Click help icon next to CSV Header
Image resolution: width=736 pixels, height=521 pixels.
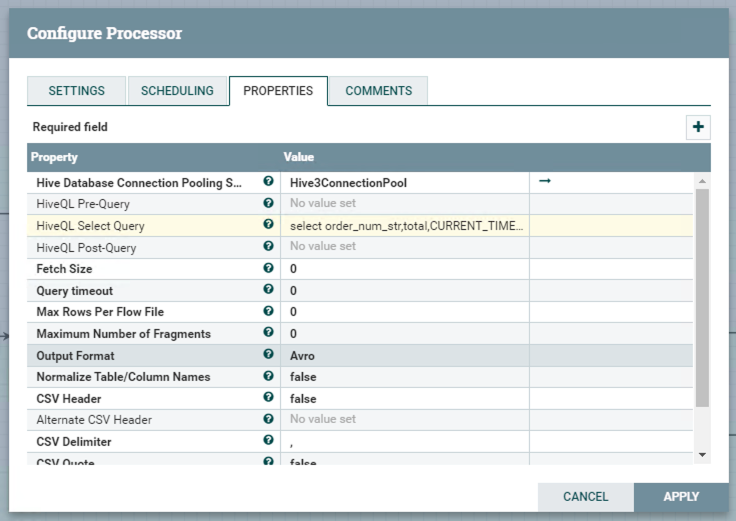(x=268, y=398)
